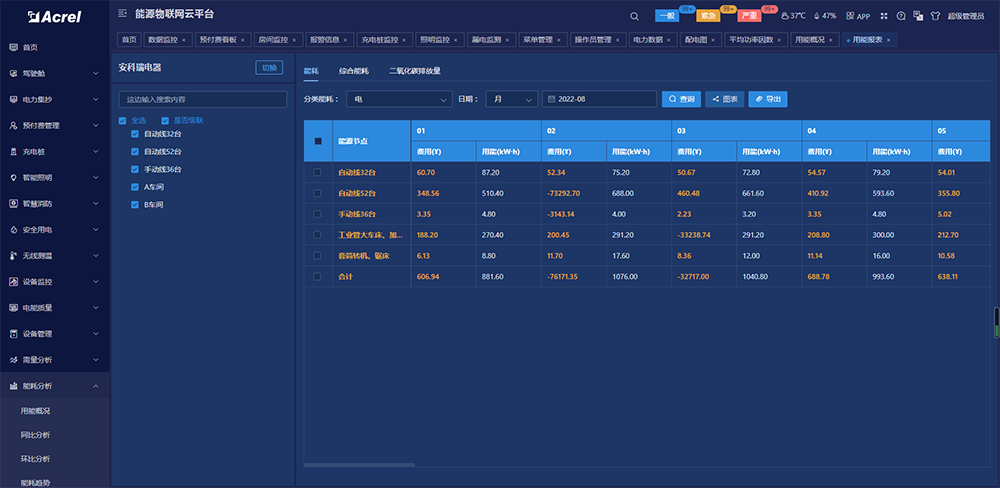Click the 导出 export button
This screenshot has height=489, width=1000.
click(x=768, y=99)
